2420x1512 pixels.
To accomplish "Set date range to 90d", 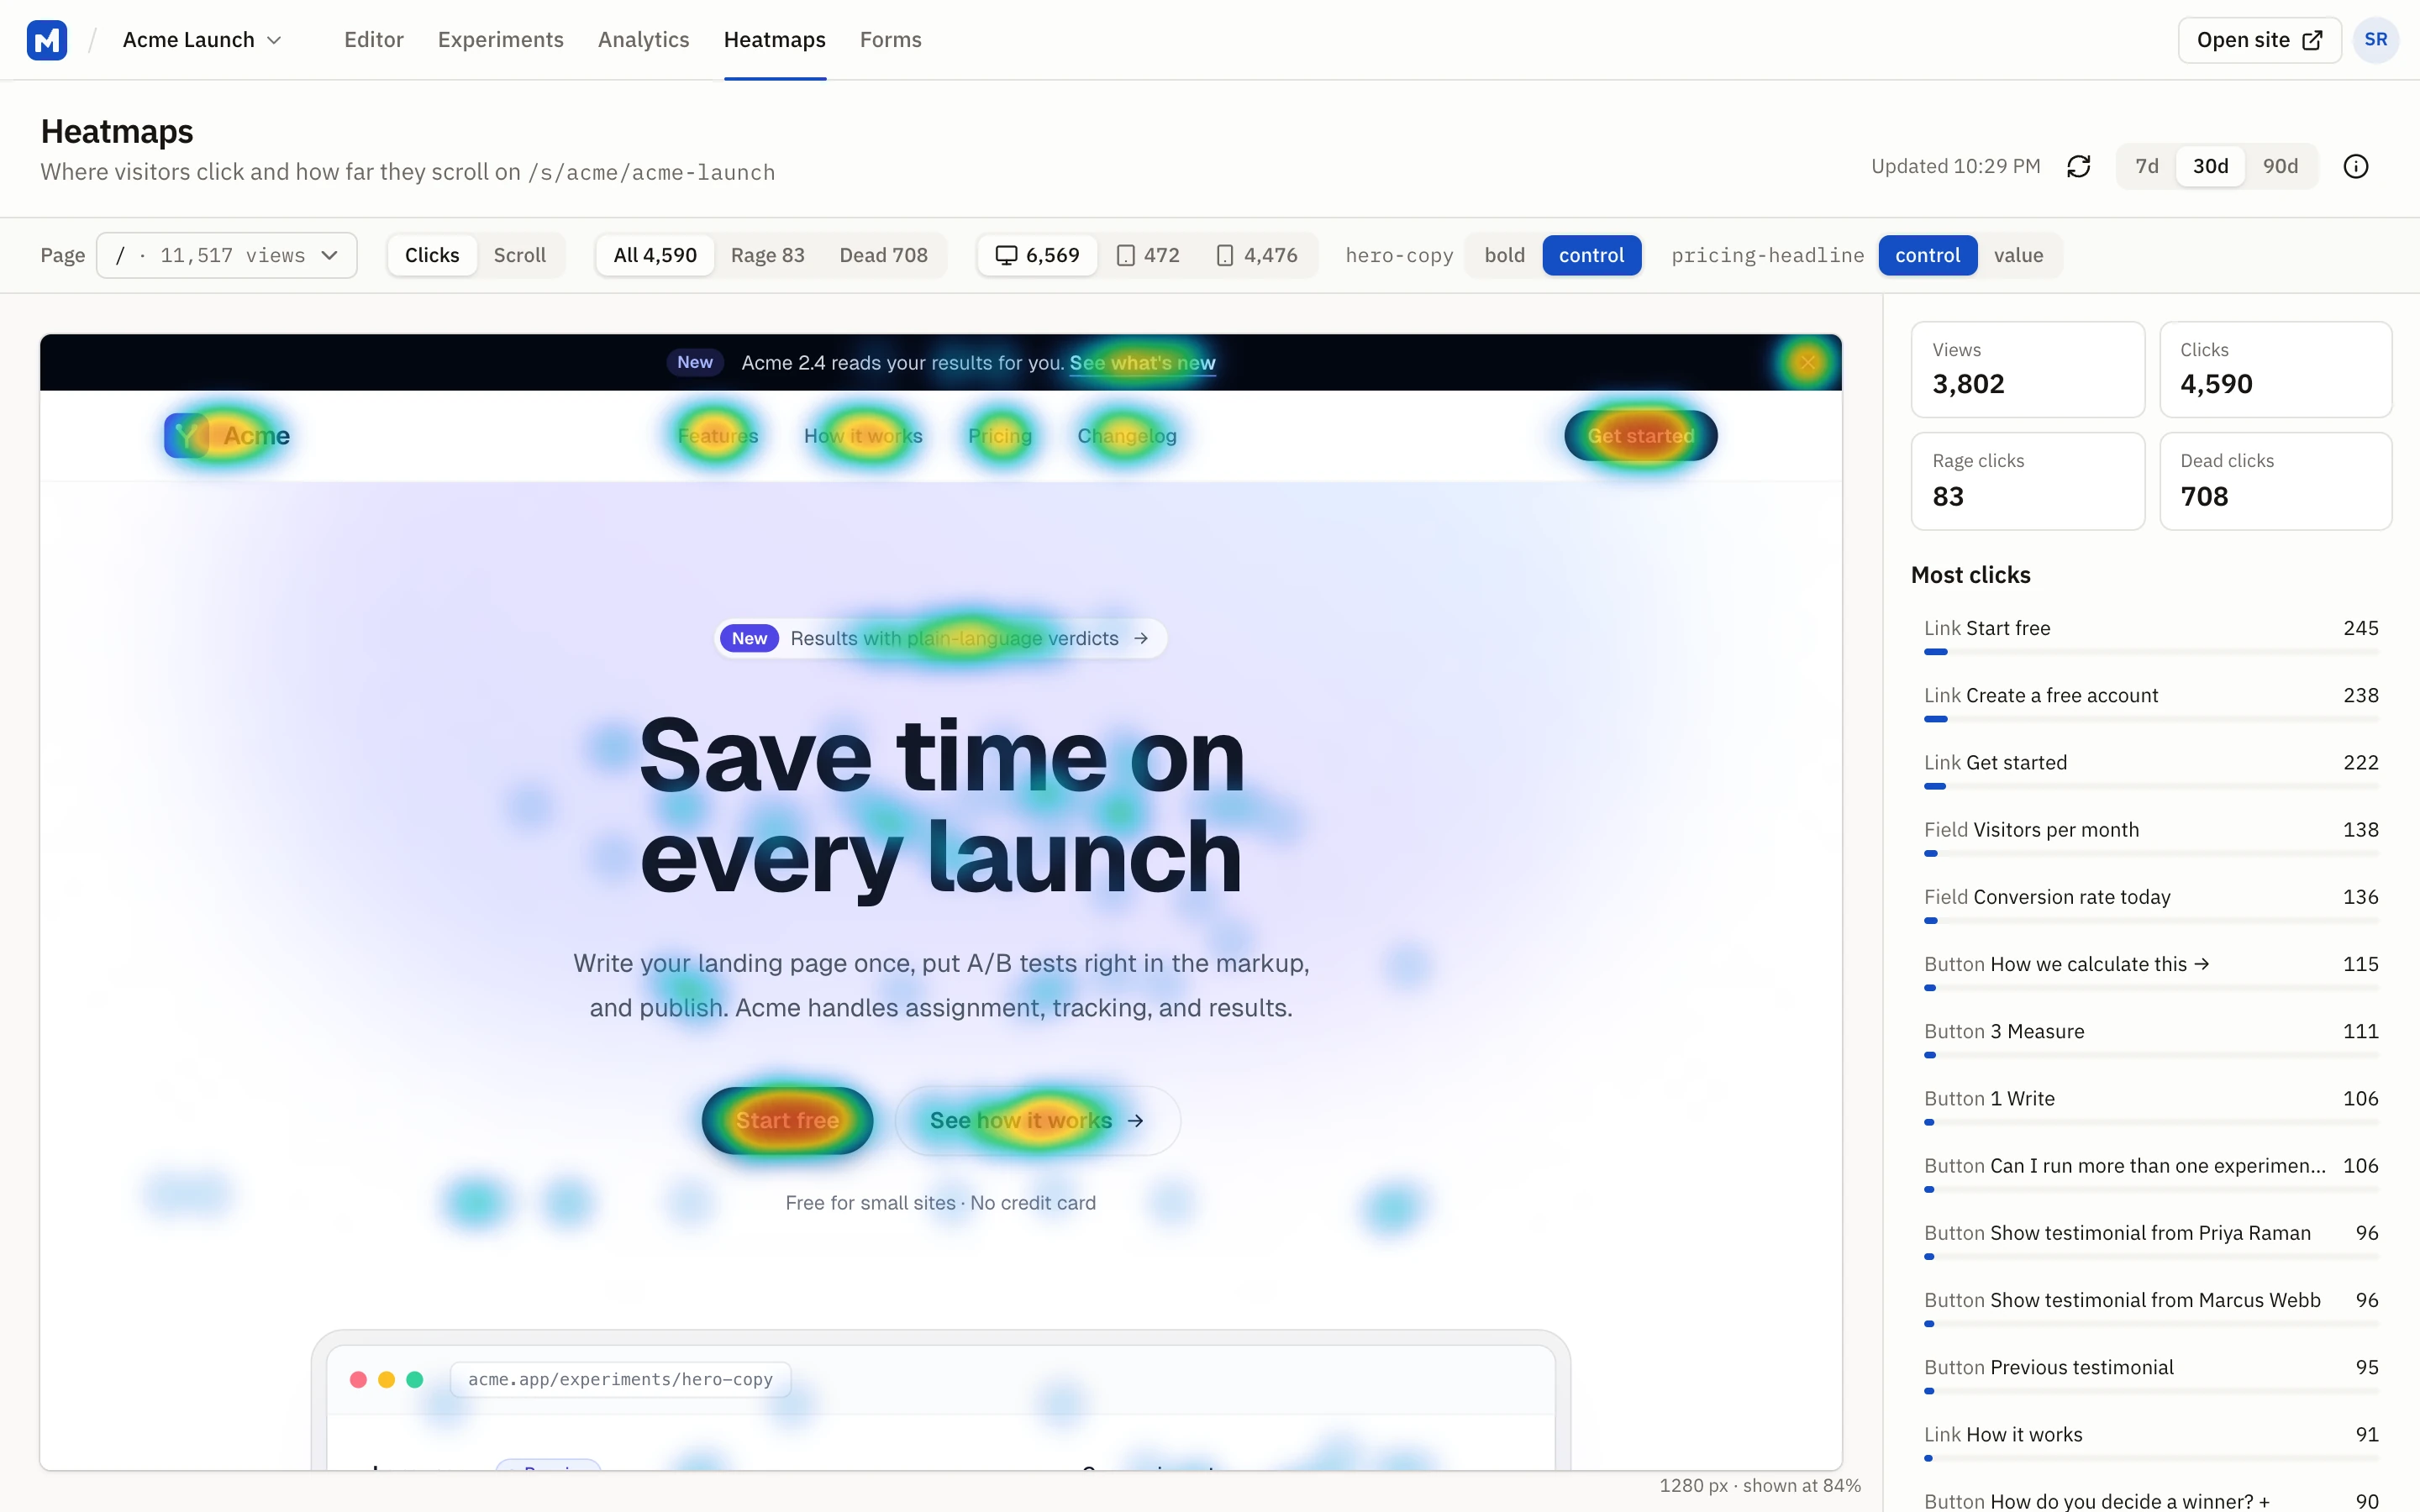I will [x=2280, y=166].
